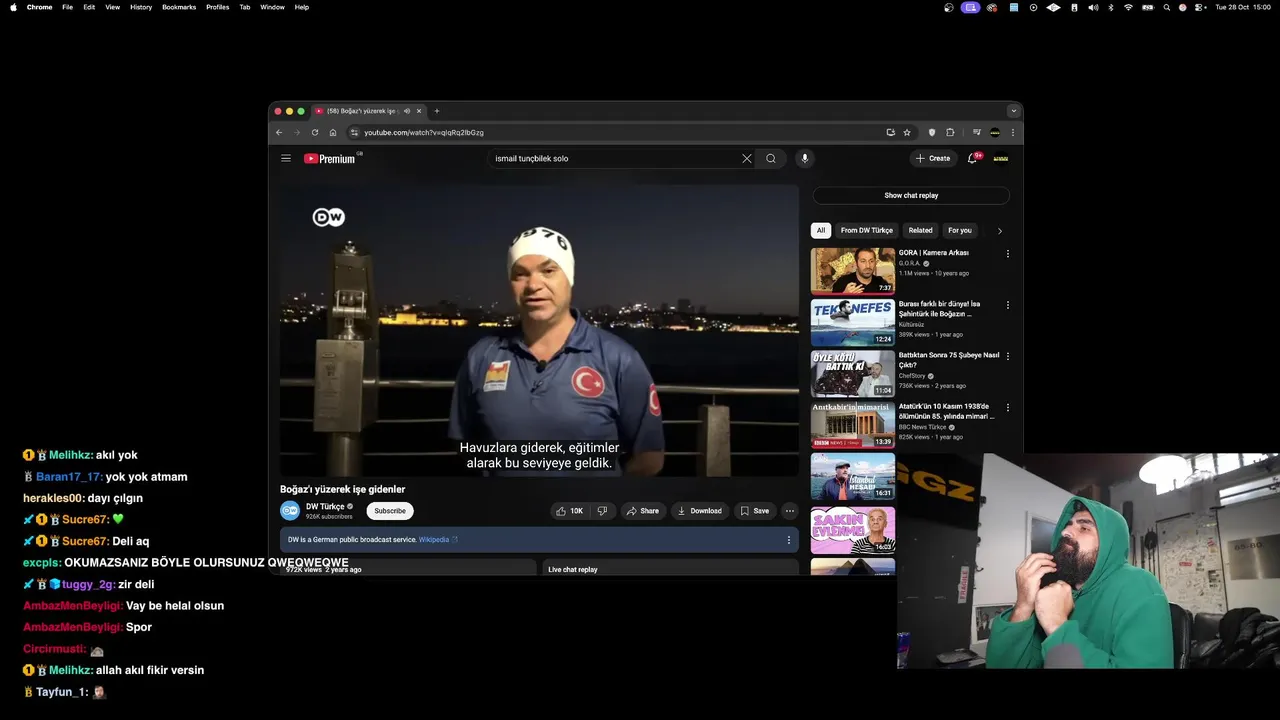Open the Chrome tab search dropdown
Image resolution: width=1280 pixels, height=720 pixels.
[1013, 111]
